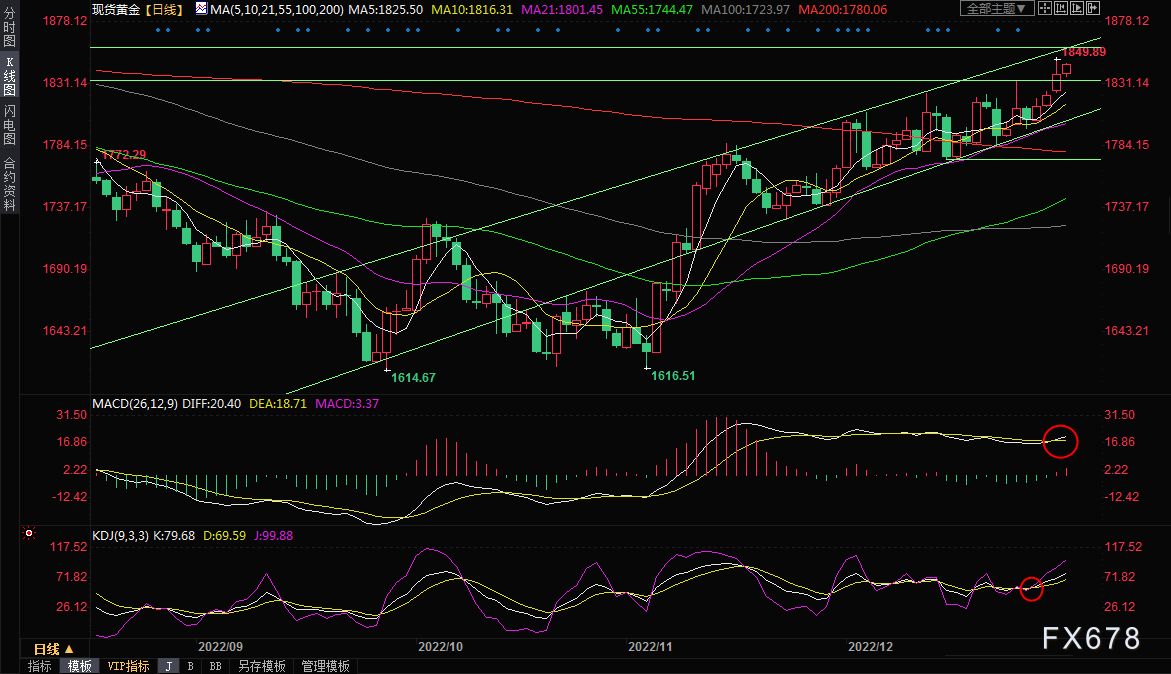1171x674 pixels.
Task: Click the red circle marker on MACD panel
Action: [1059, 440]
